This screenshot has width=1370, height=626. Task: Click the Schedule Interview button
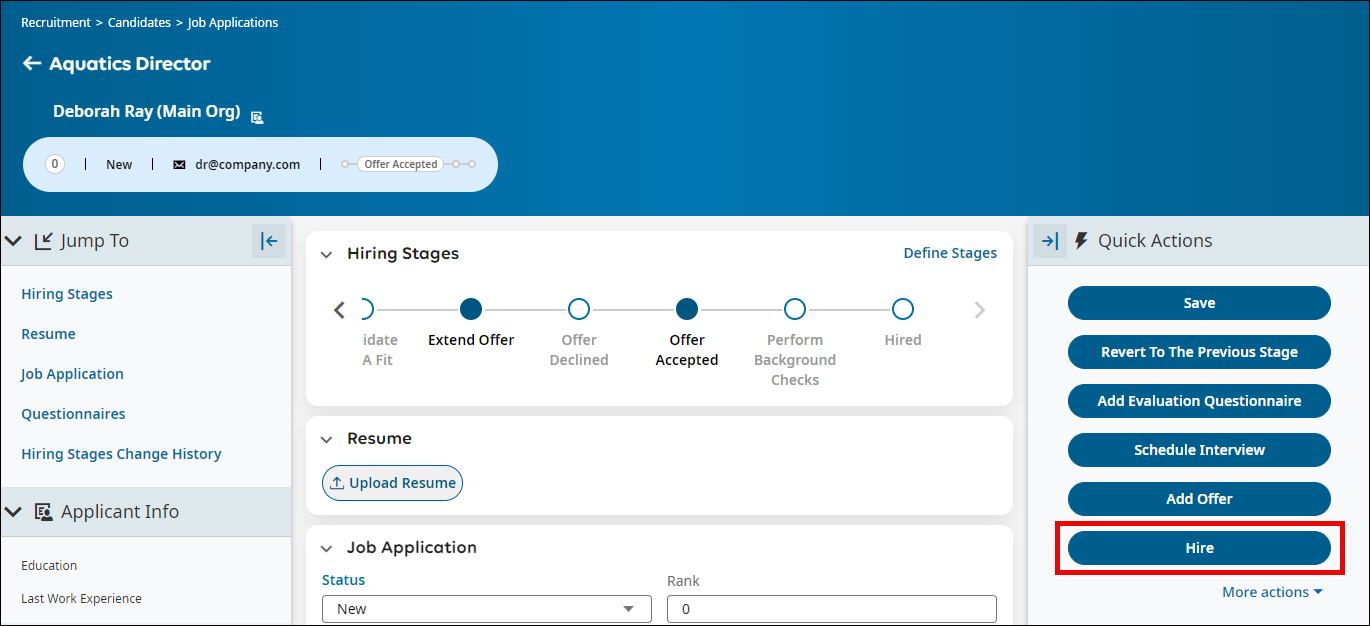[x=1199, y=450]
